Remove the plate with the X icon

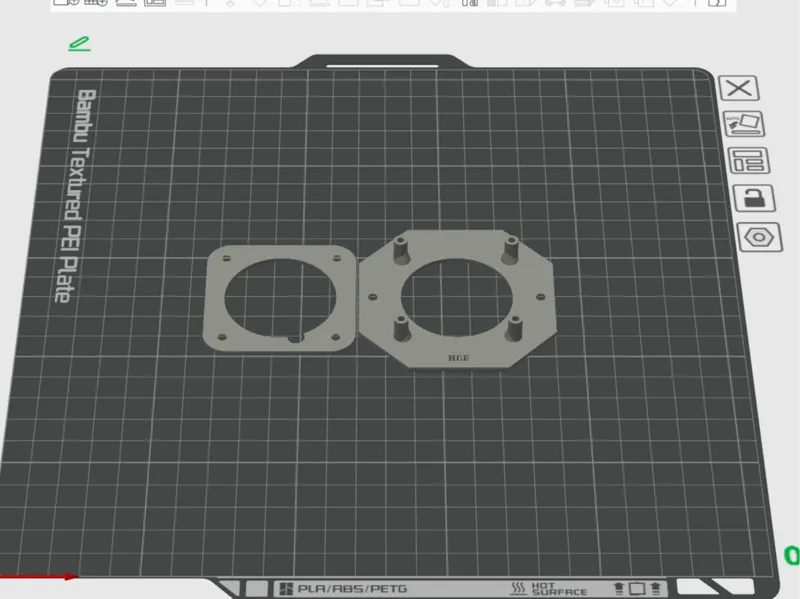[x=739, y=88]
